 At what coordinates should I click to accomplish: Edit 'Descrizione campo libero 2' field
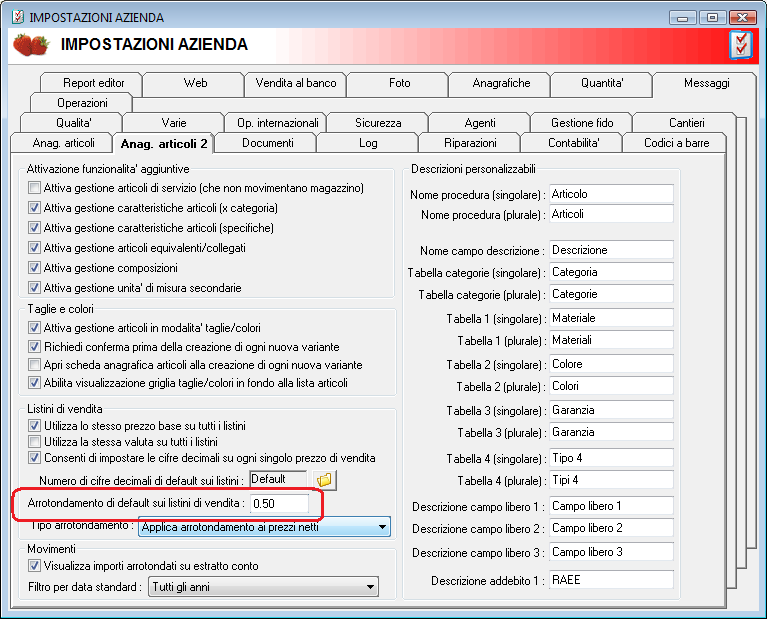611,527
